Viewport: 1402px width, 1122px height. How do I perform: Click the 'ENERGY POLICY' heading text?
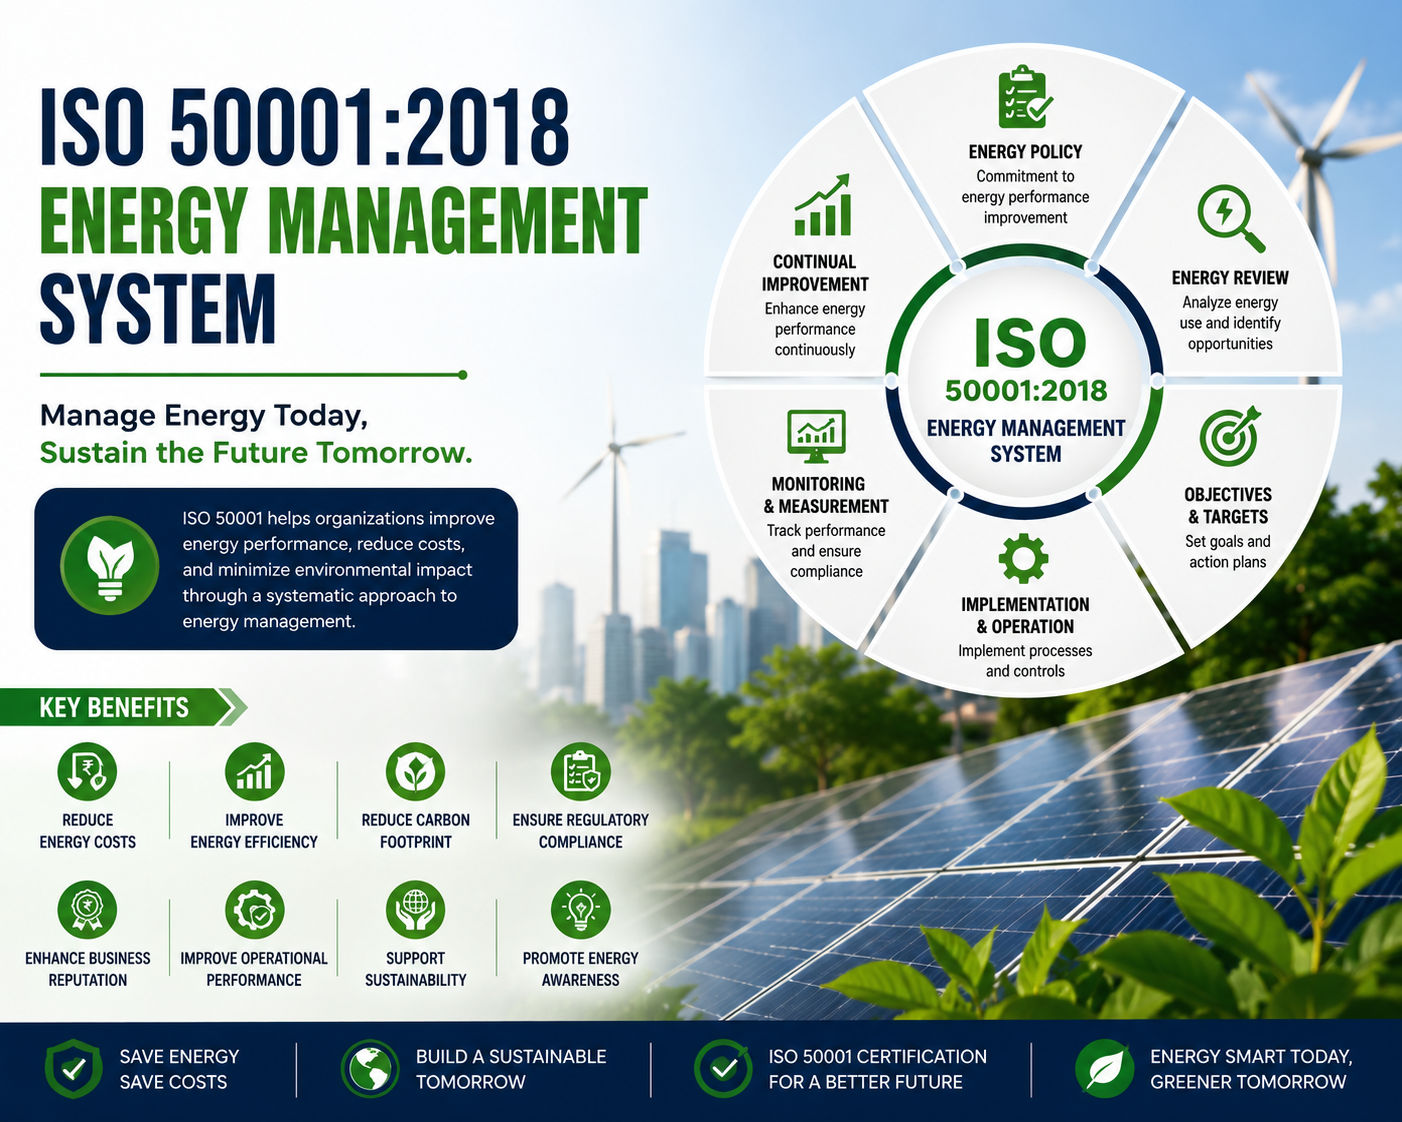click(1025, 152)
